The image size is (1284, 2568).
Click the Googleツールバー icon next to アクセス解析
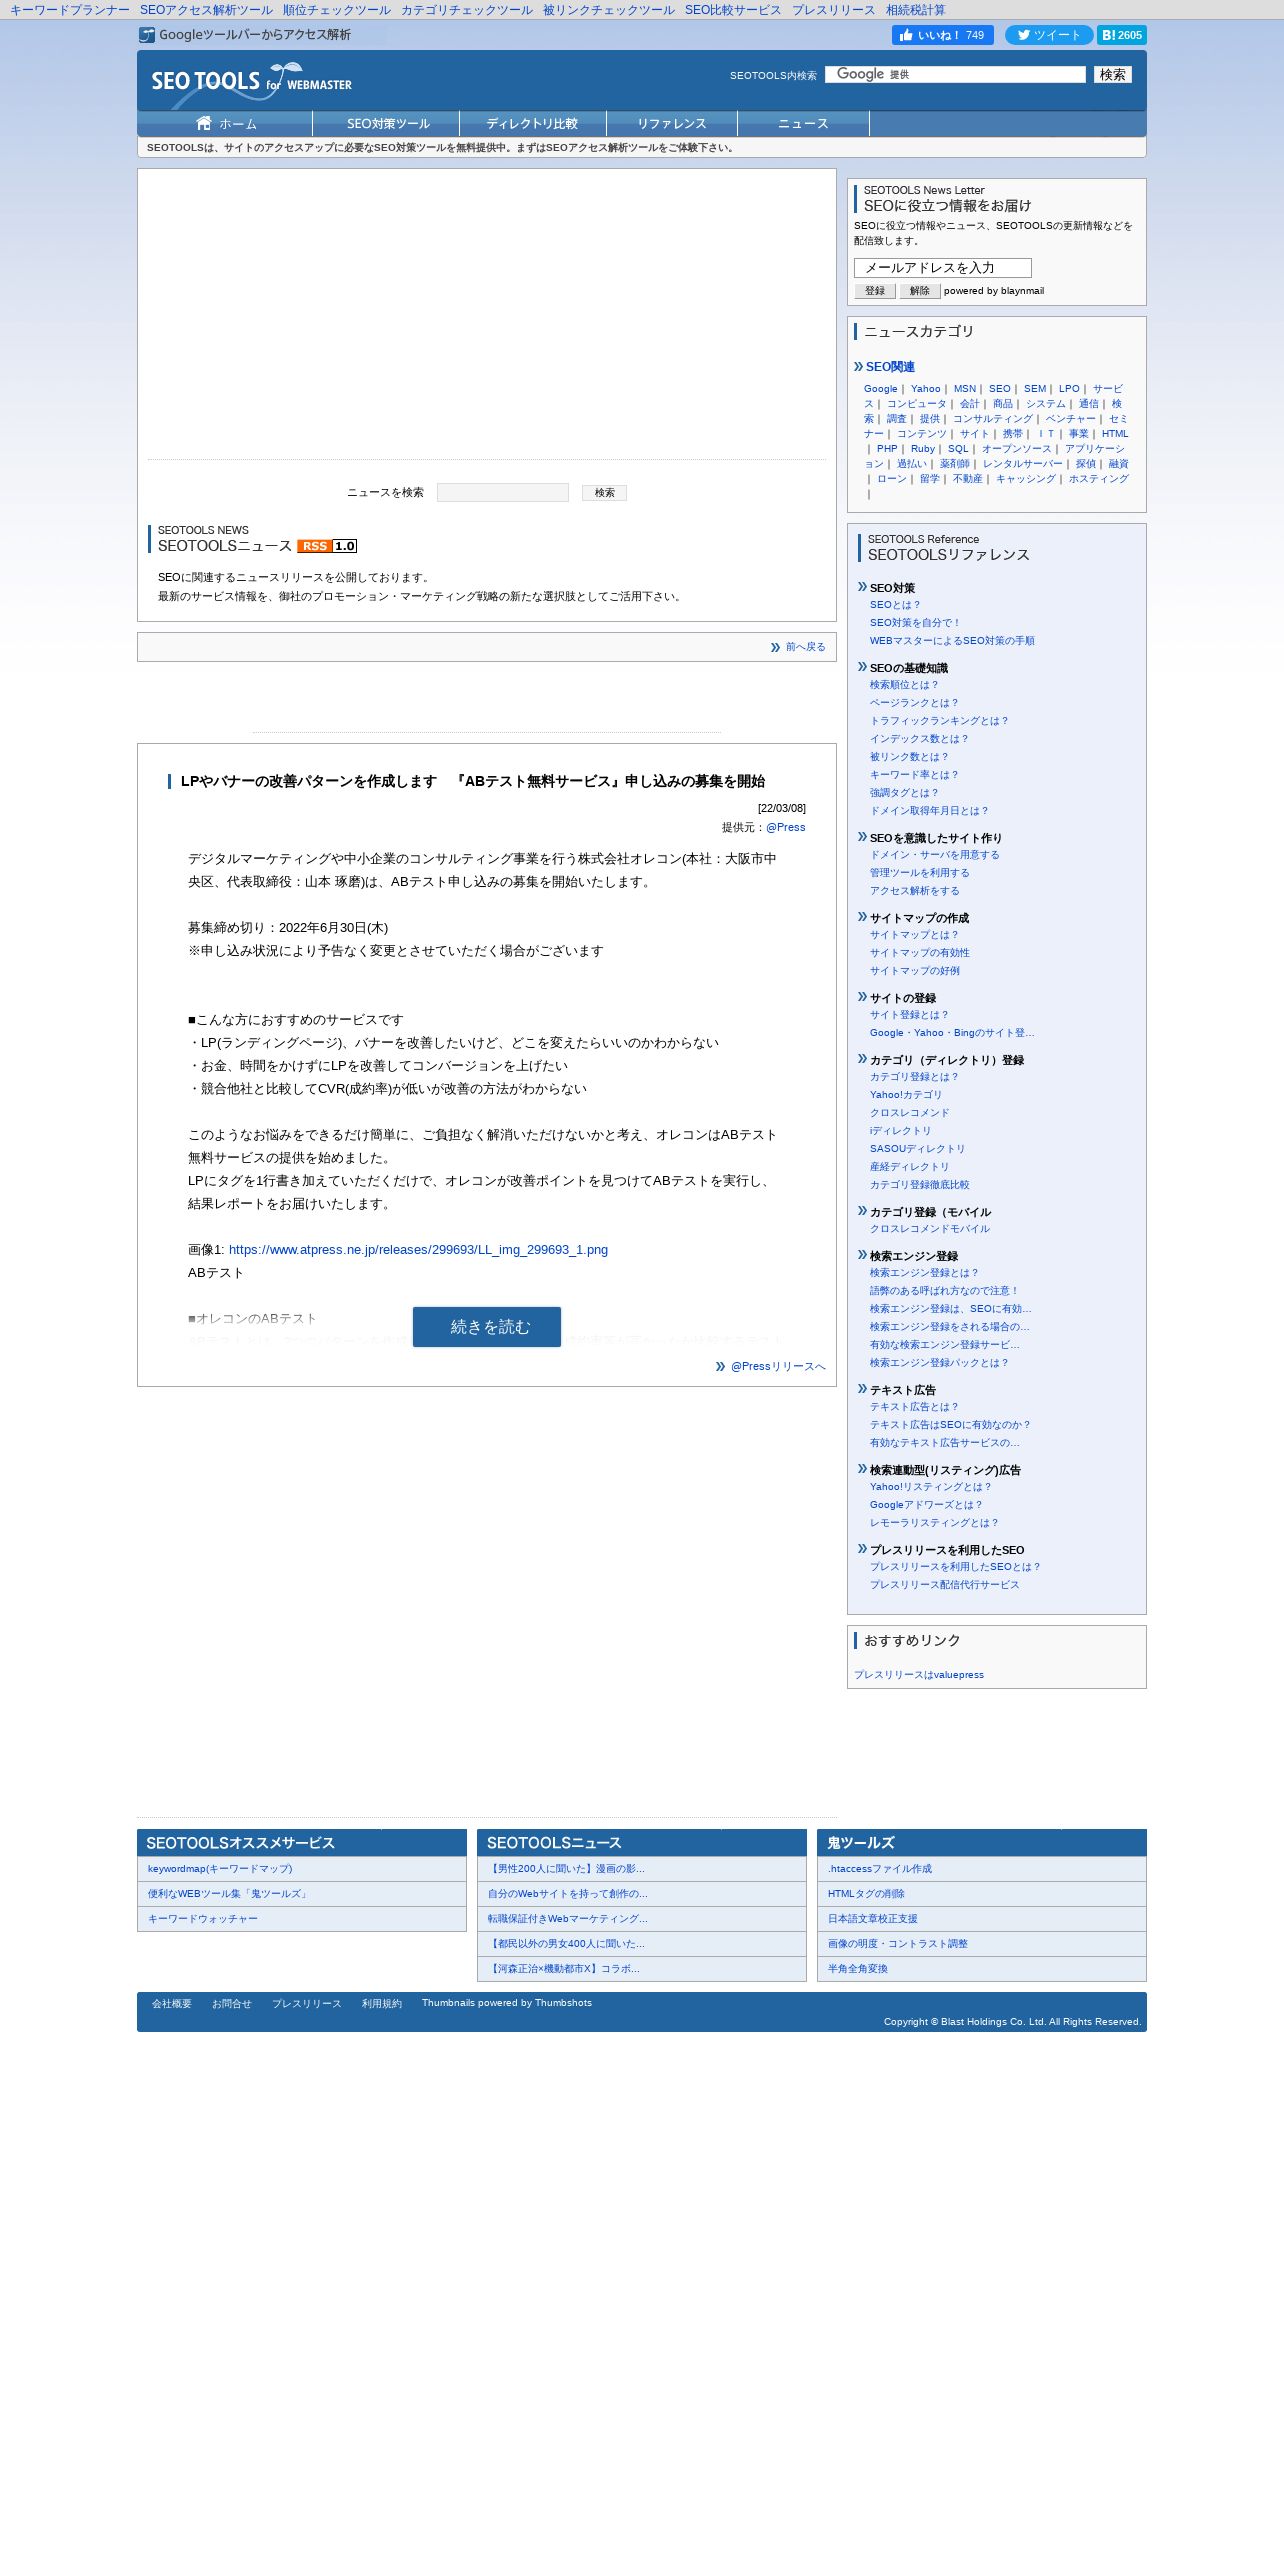tap(147, 35)
